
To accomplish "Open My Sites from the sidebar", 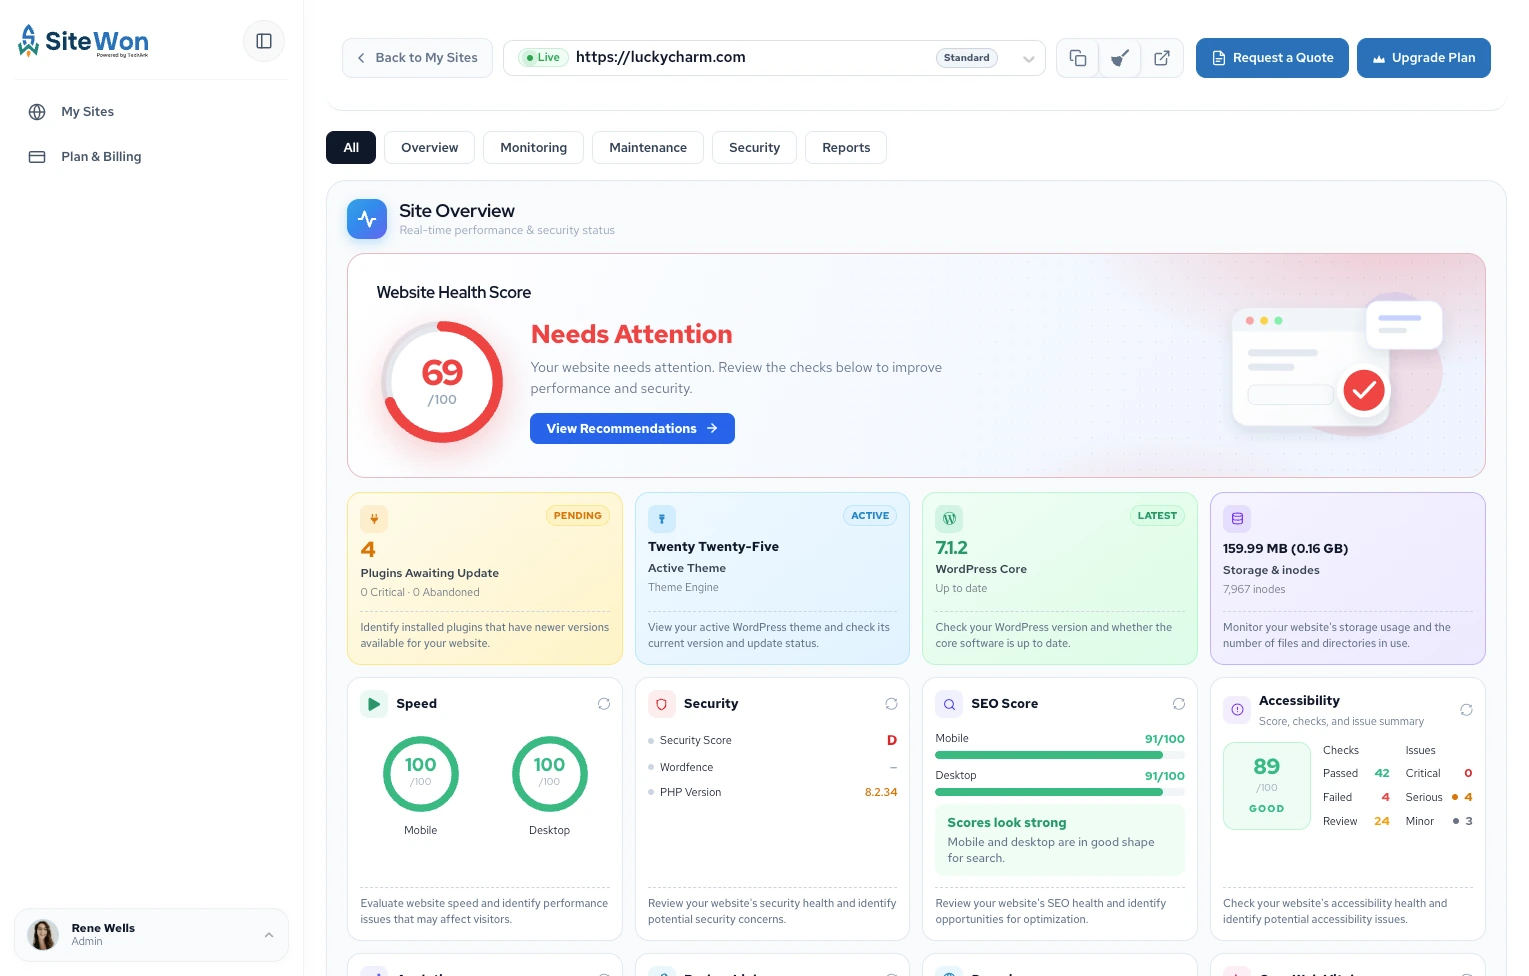I will [x=87, y=111].
